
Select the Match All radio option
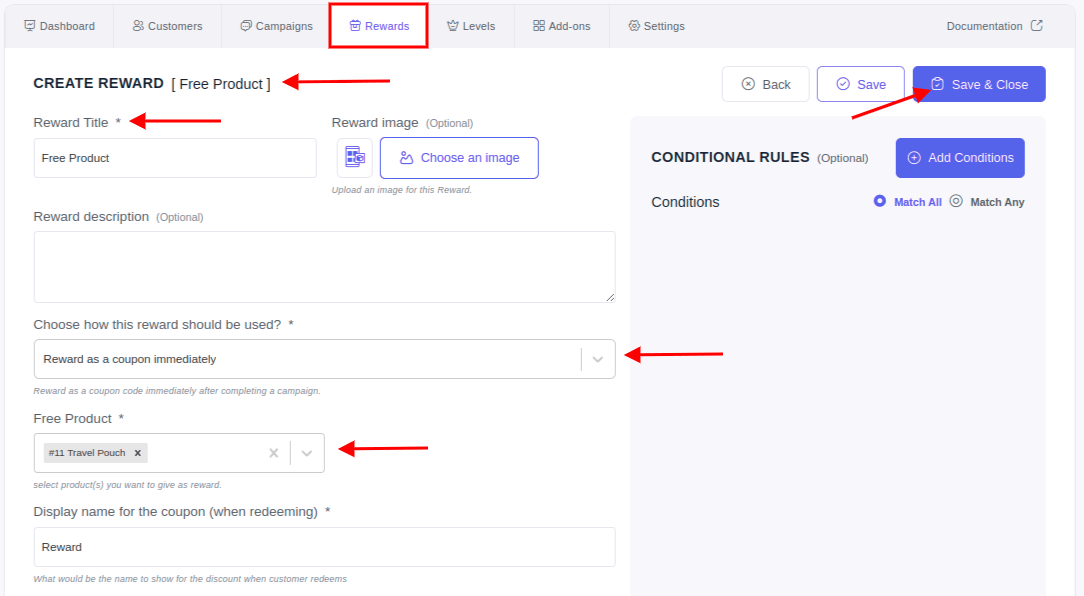point(879,201)
